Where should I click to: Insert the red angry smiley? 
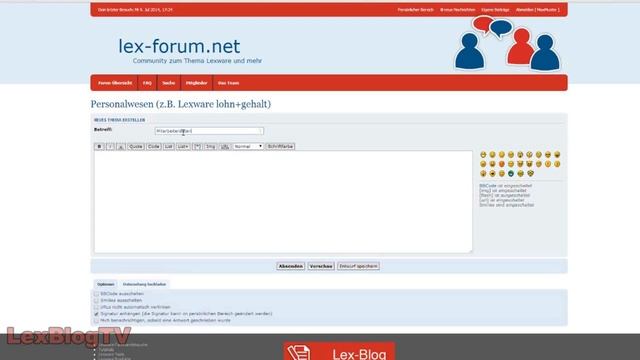502,164
